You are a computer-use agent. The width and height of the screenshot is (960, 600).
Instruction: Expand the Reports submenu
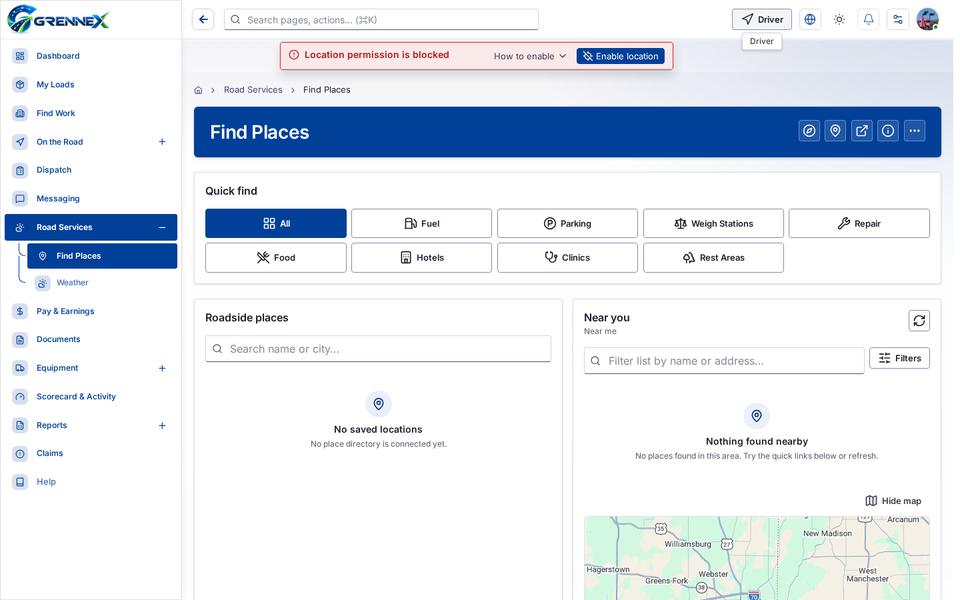tap(162, 426)
